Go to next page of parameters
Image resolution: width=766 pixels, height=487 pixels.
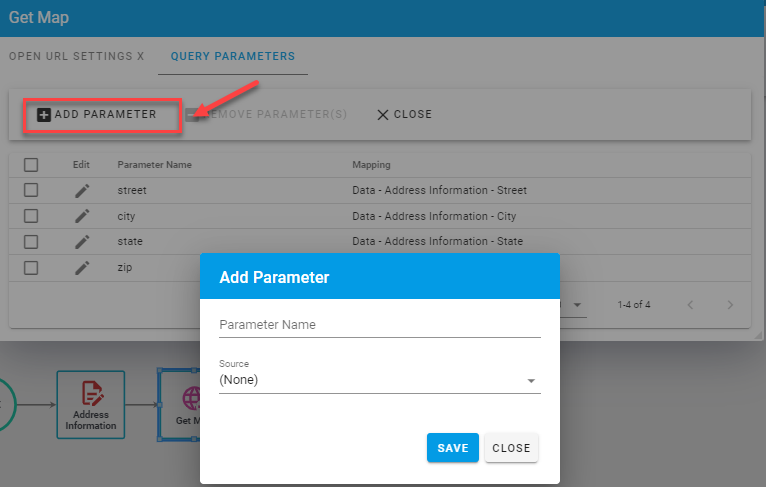click(730, 305)
